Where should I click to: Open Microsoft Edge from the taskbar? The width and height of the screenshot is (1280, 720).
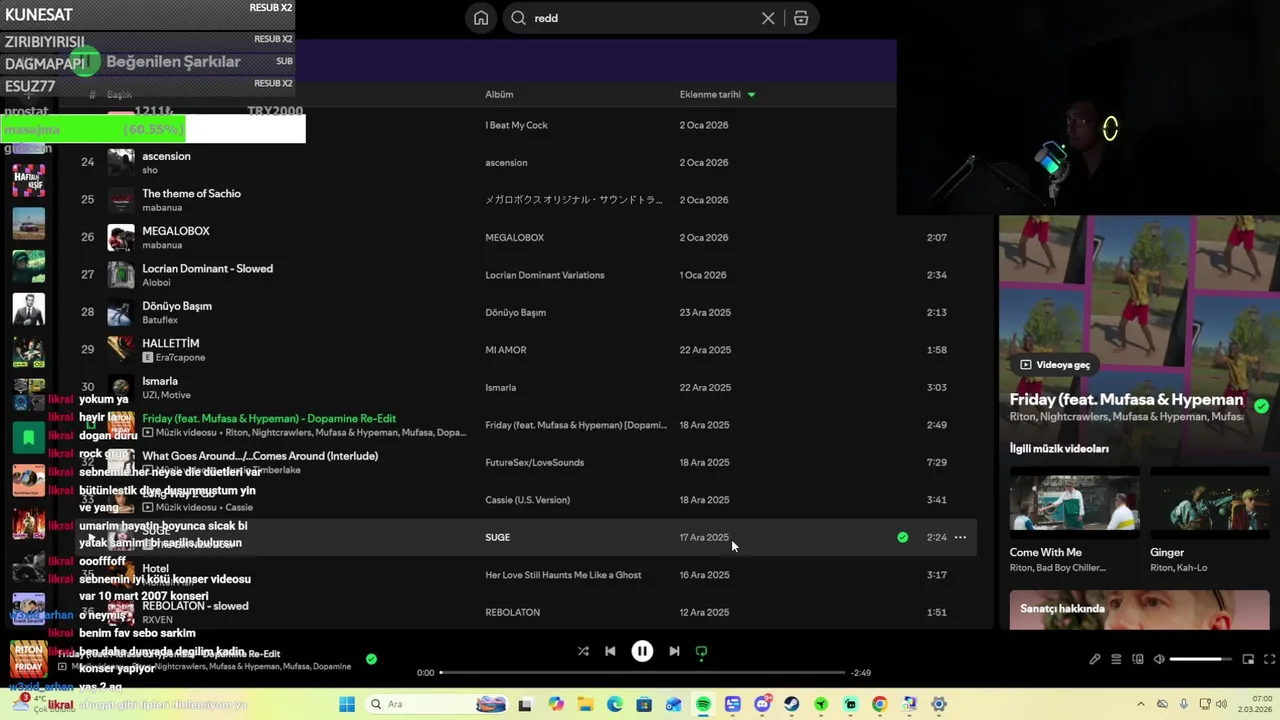[615, 704]
